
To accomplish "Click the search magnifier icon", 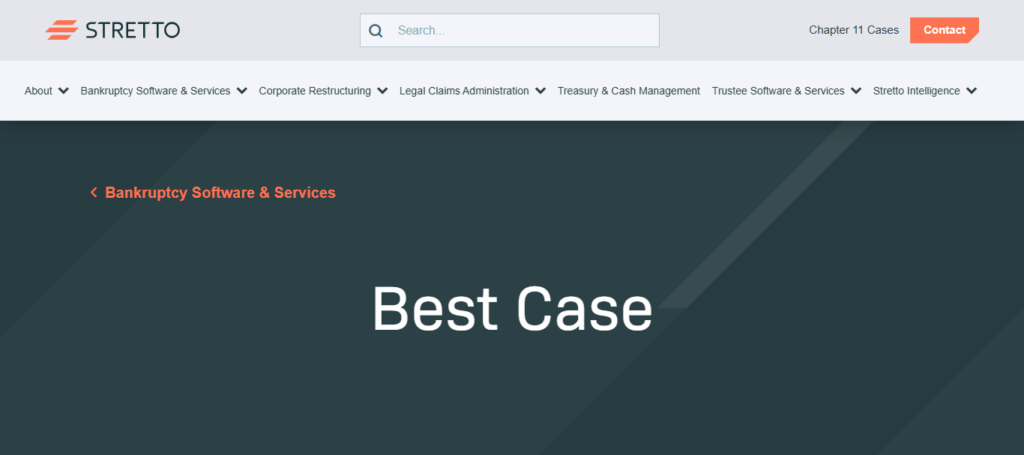I will tap(376, 31).
